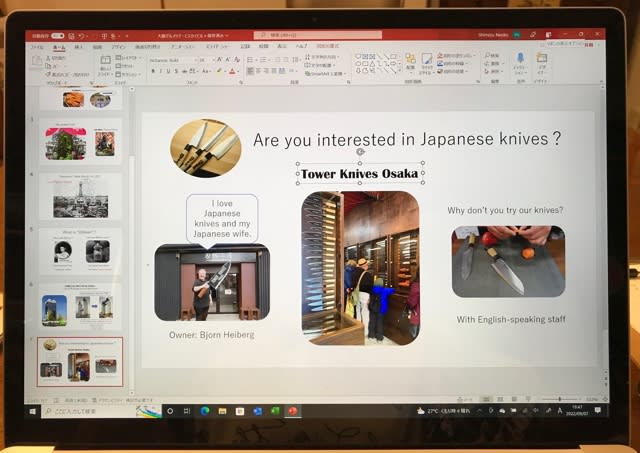
Task: Click the Numbering list icon
Action: click(x=264, y=60)
